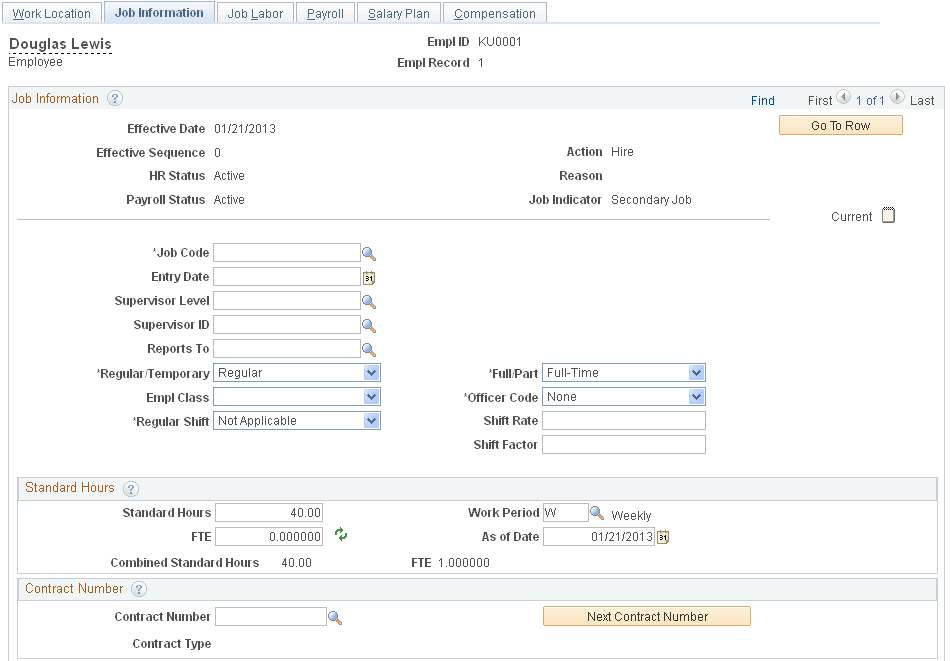This screenshot has height=661, width=950.
Task: Open the Reports To lookup magnifier
Action: coord(369,350)
